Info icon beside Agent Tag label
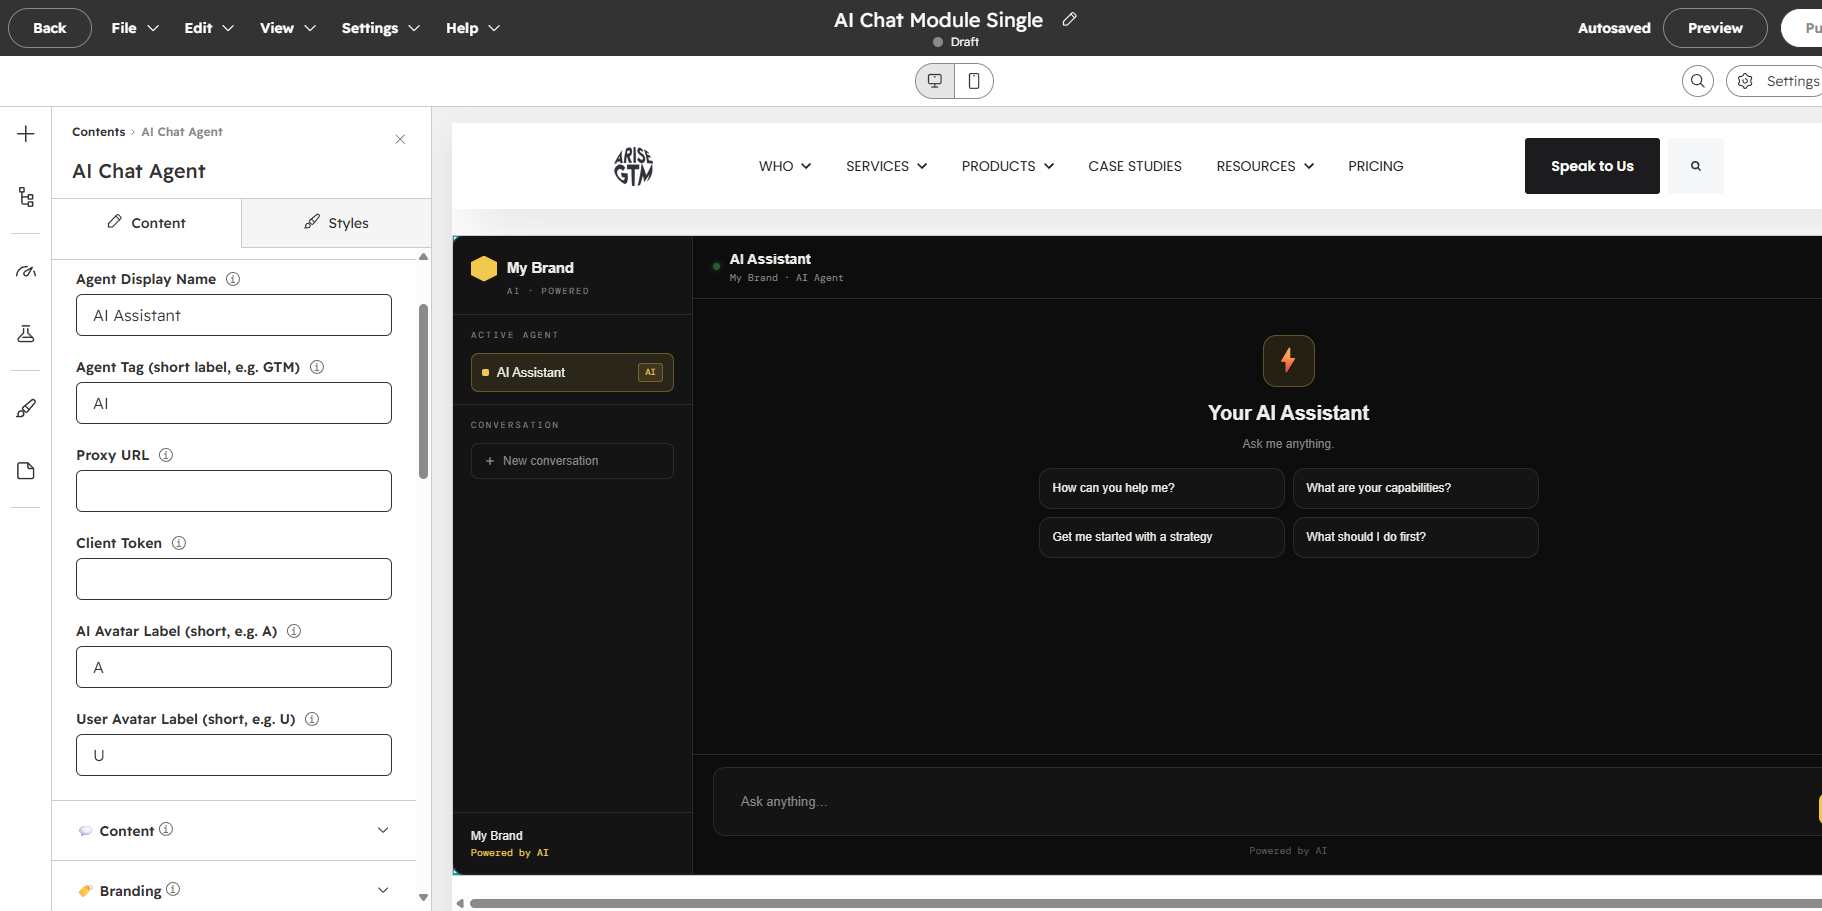The height and width of the screenshot is (911, 1822). pyautogui.click(x=317, y=367)
